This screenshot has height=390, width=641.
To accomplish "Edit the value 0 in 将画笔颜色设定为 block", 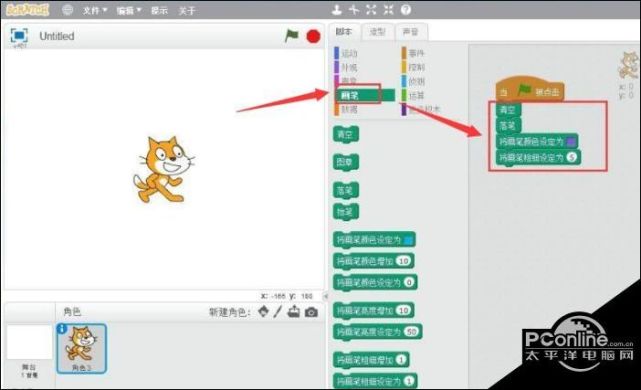I will (409, 282).
